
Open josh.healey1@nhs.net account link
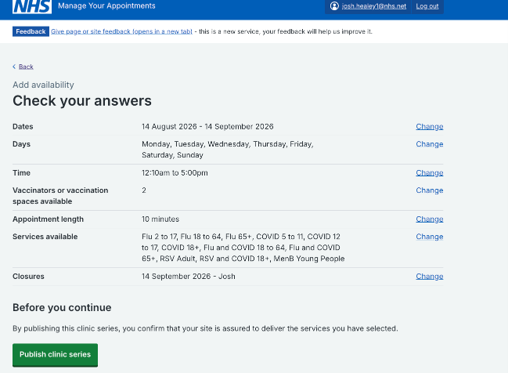[x=374, y=6]
